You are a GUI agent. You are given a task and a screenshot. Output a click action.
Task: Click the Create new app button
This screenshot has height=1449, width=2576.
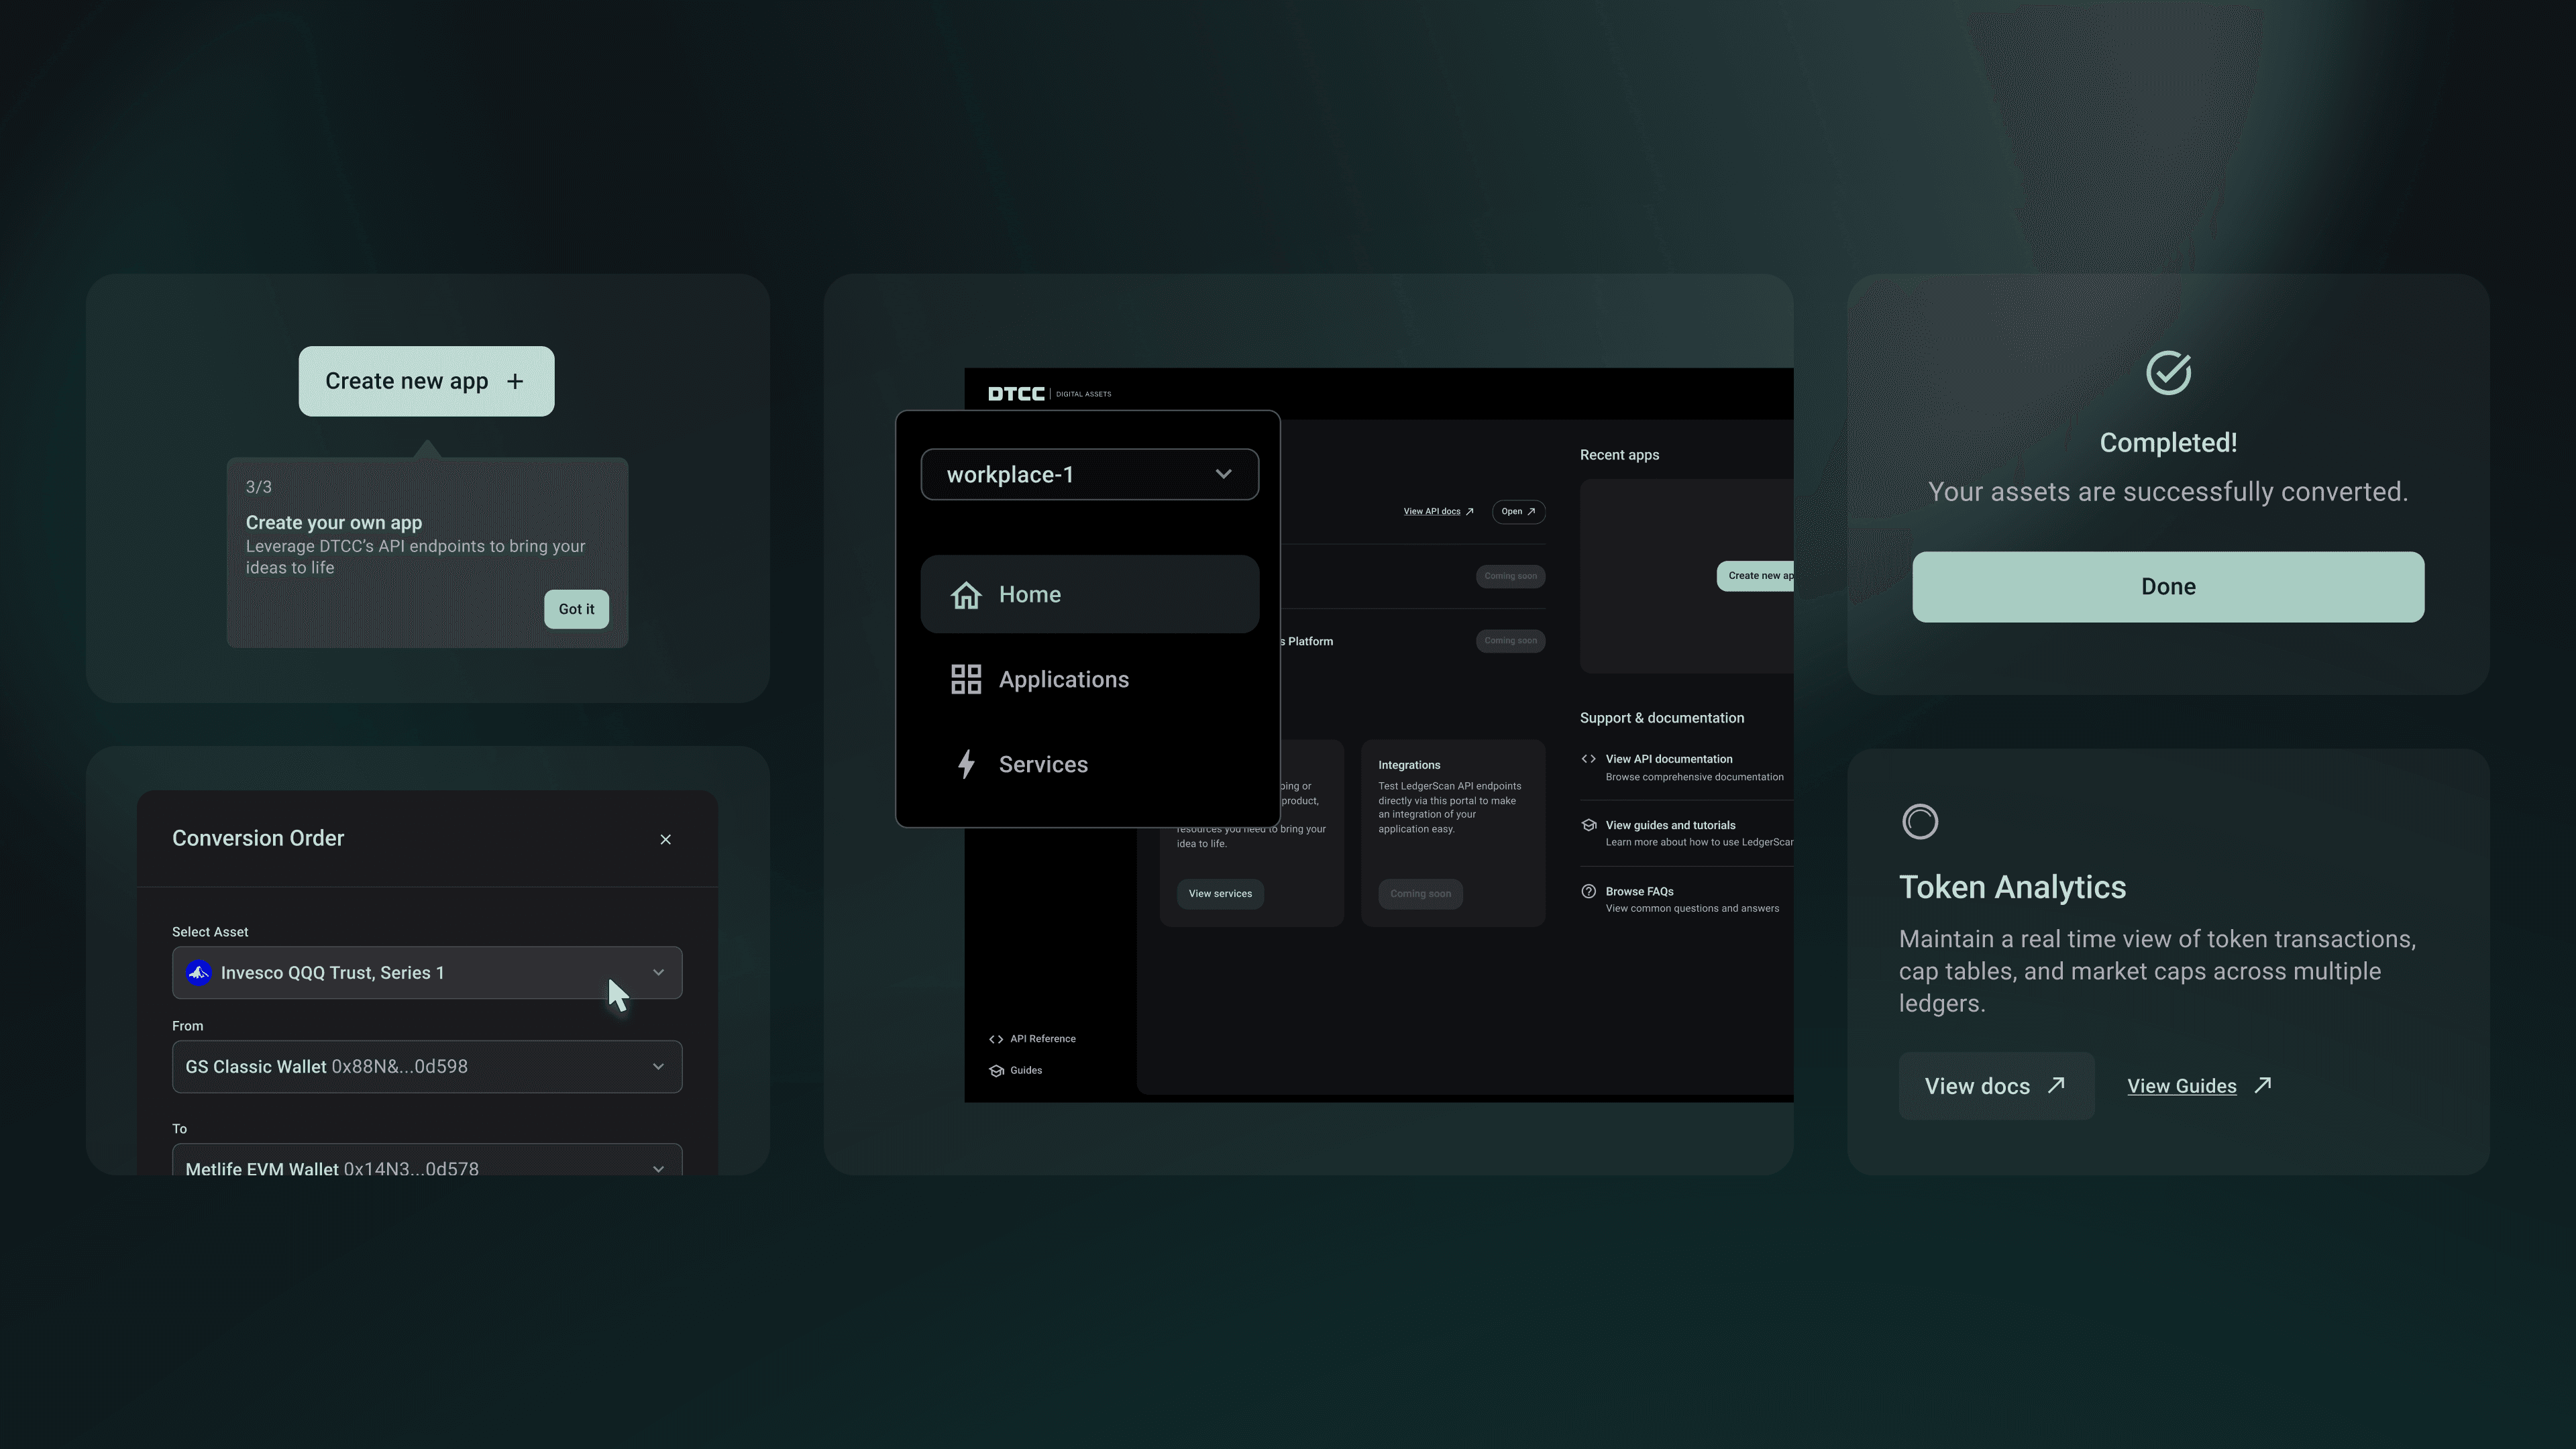[426, 381]
